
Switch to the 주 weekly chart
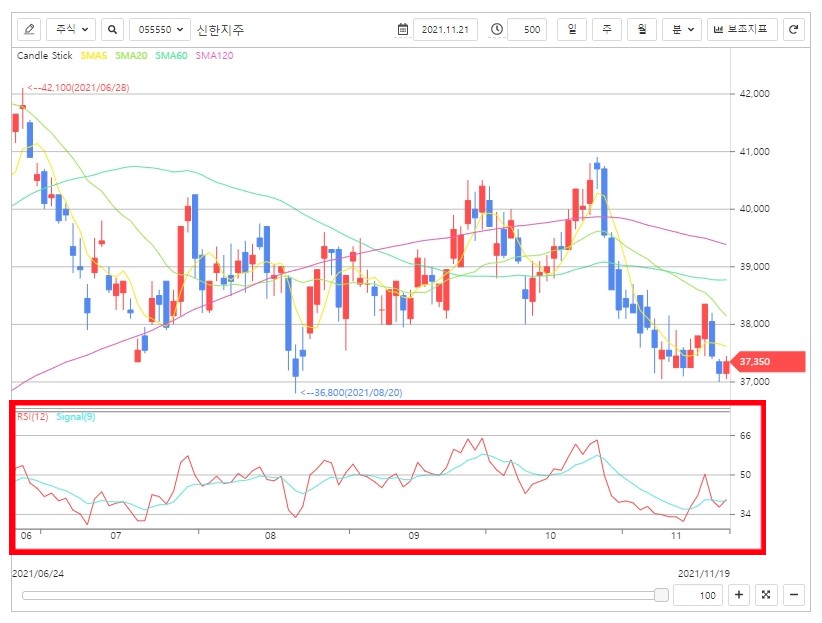[x=607, y=29]
